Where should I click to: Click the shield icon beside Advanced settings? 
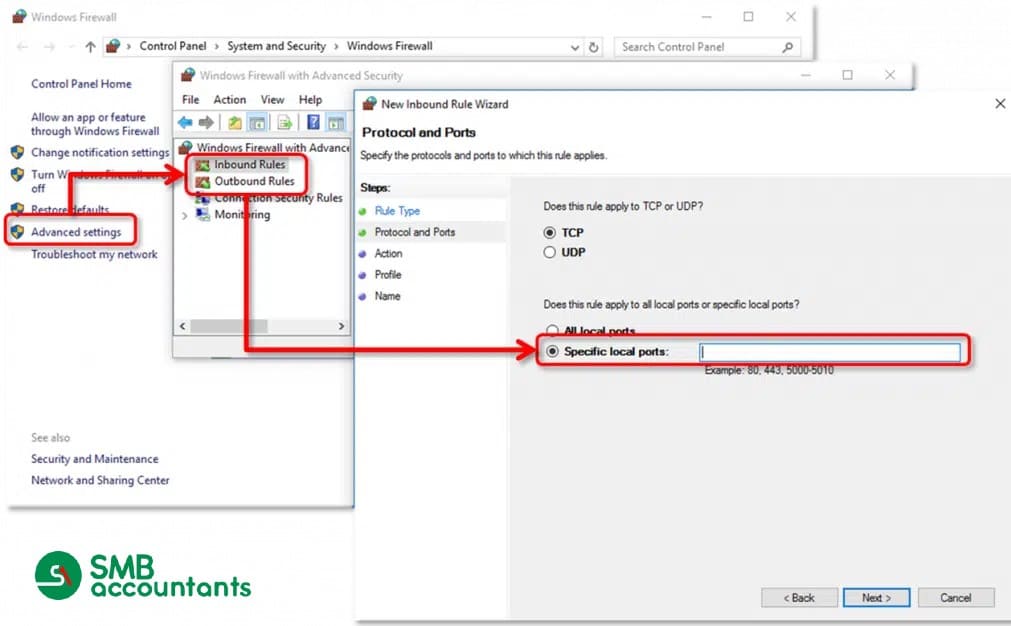17,232
